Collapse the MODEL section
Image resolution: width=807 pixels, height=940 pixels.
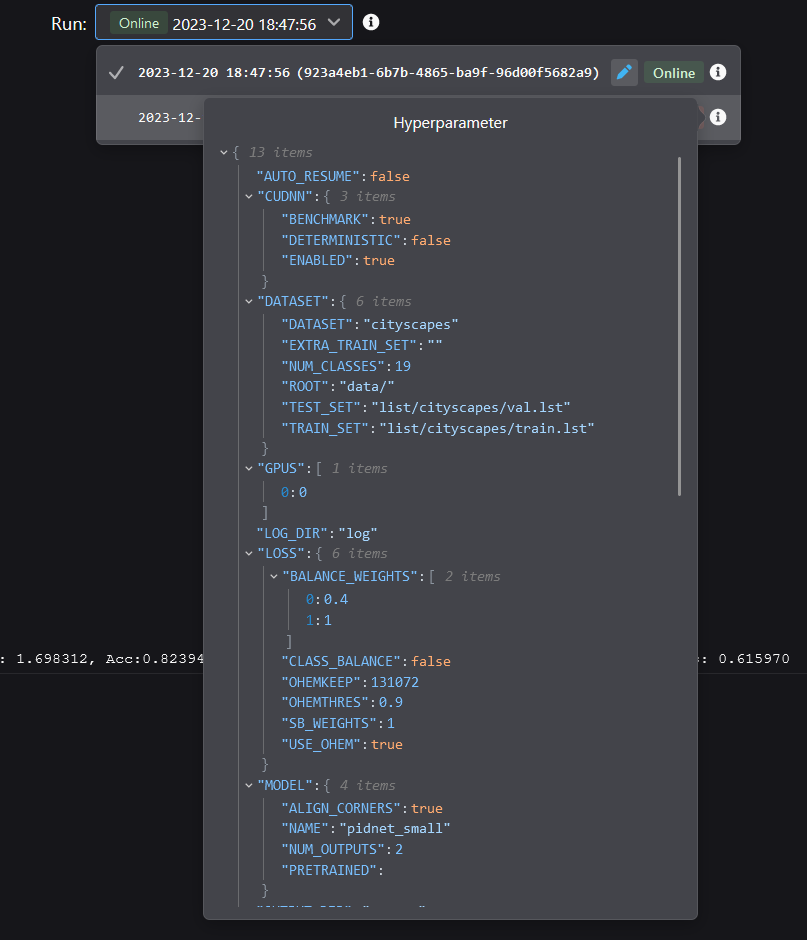pos(249,785)
